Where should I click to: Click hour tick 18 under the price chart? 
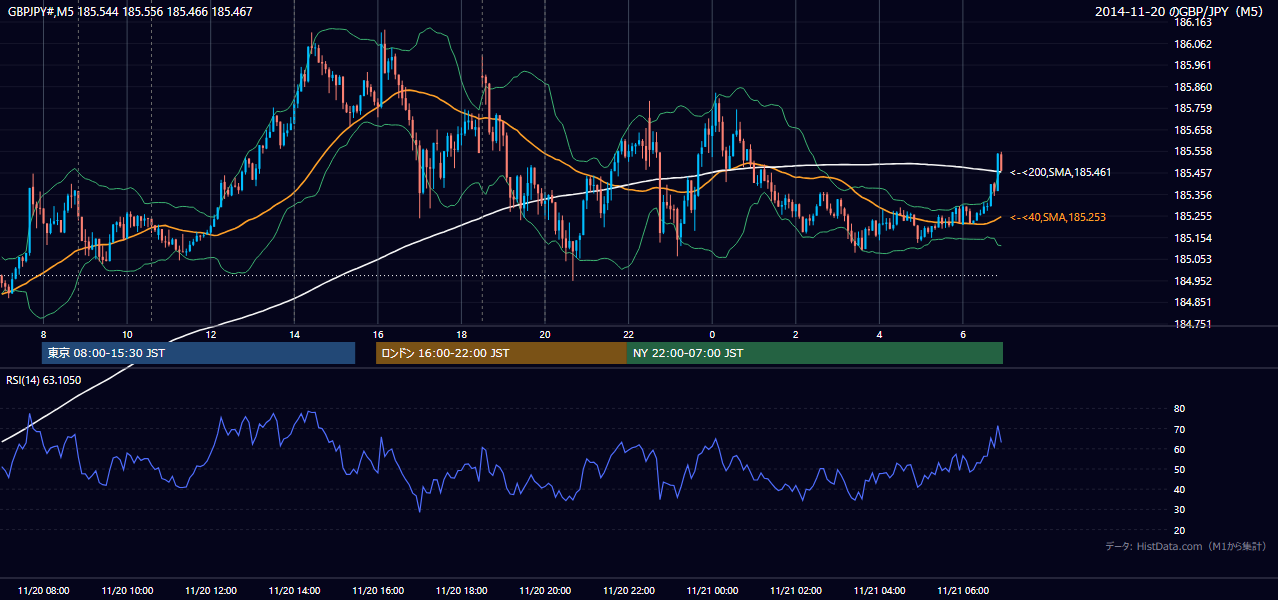461,334
